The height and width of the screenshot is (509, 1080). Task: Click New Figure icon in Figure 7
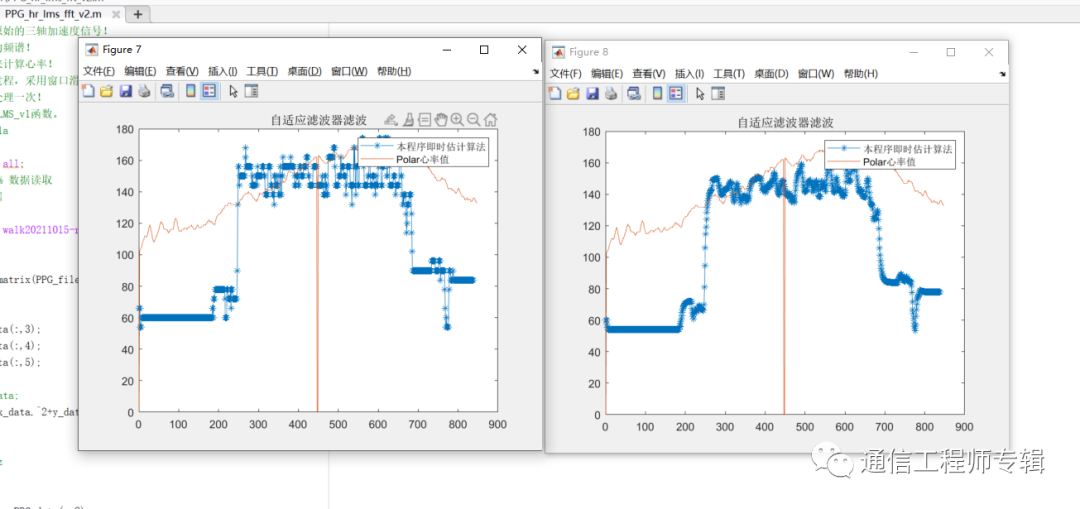pos(89,91)
